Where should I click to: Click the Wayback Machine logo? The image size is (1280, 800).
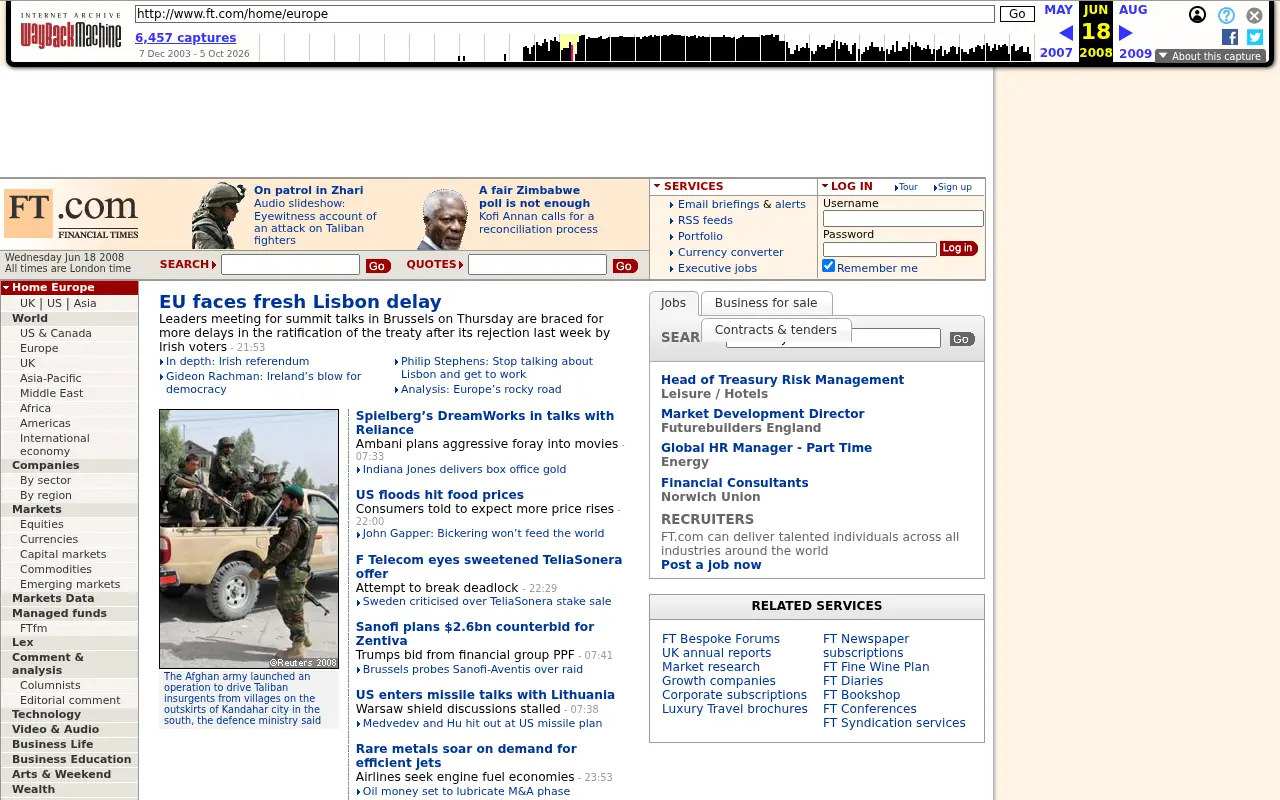71,31
